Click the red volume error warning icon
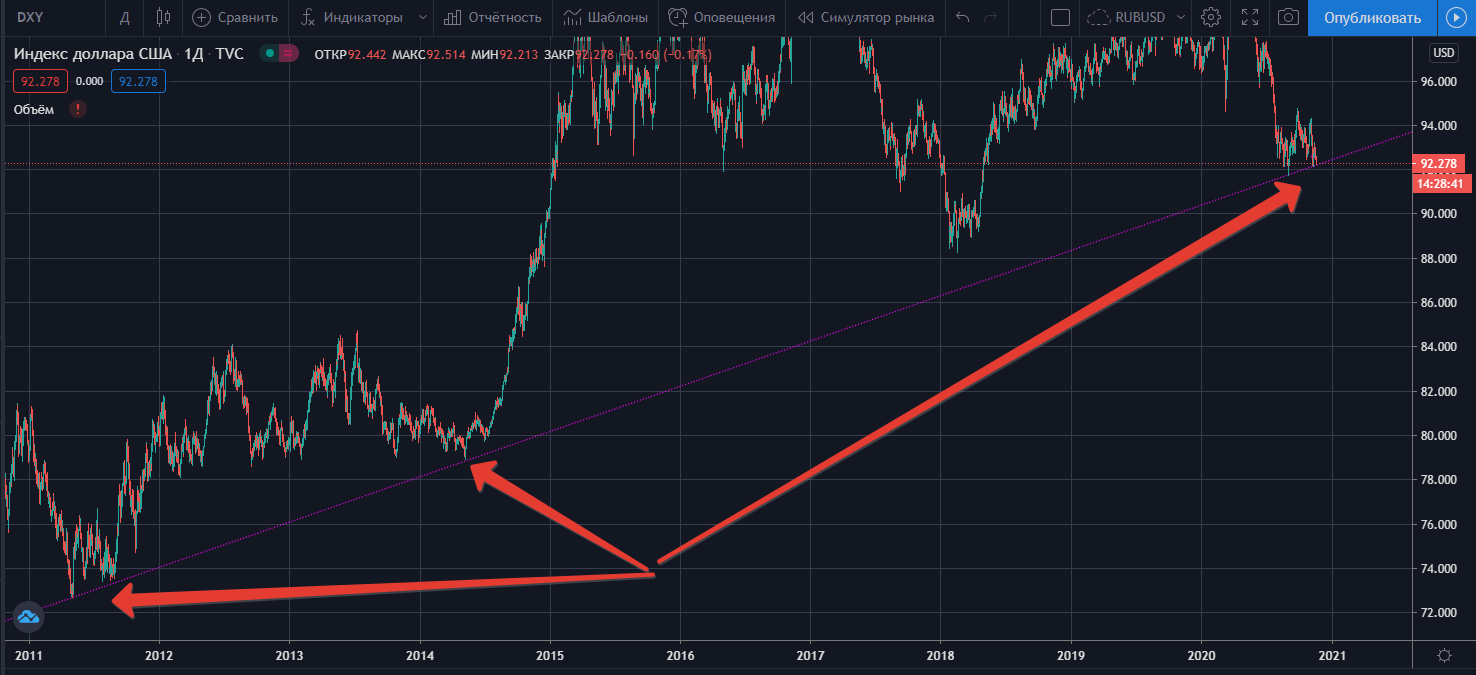The image size is (1476, 675). [78, 109]
